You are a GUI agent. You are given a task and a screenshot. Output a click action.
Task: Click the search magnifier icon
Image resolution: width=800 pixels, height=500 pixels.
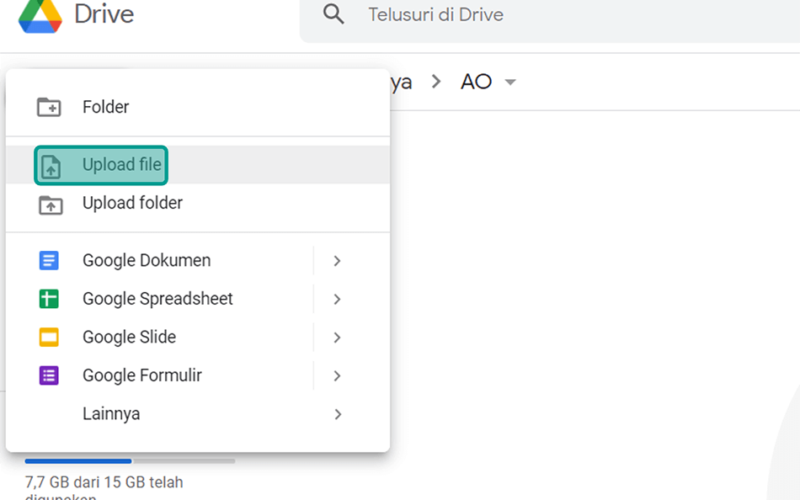click(334, 14)
